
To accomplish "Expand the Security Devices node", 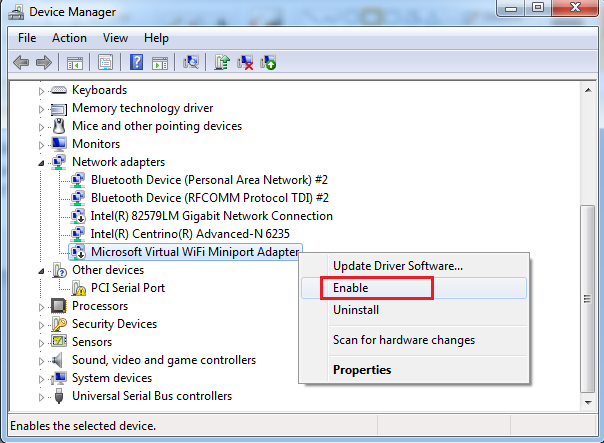I will point(41,325).
